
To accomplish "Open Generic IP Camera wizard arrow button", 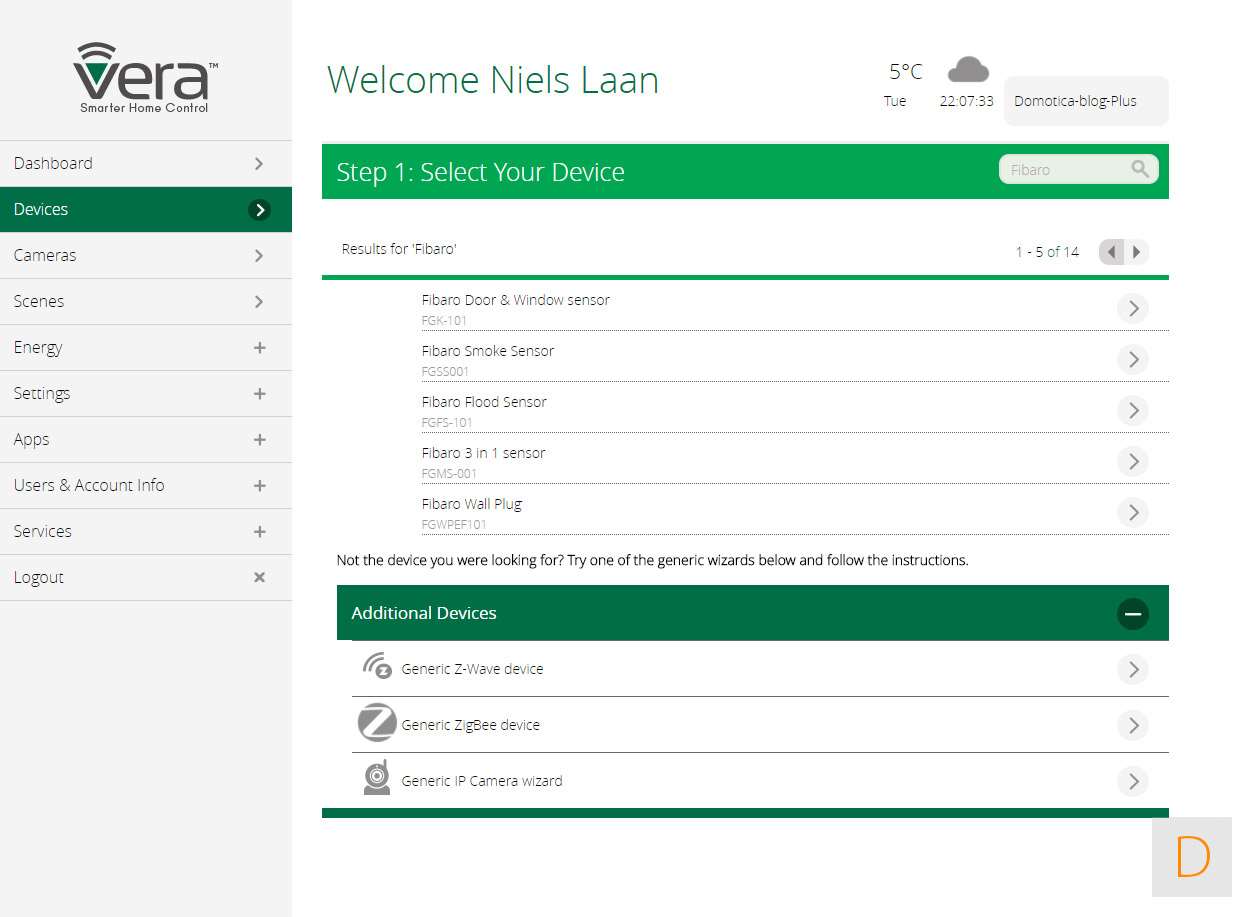I will pyautogui.click(x=1133, y=781).
